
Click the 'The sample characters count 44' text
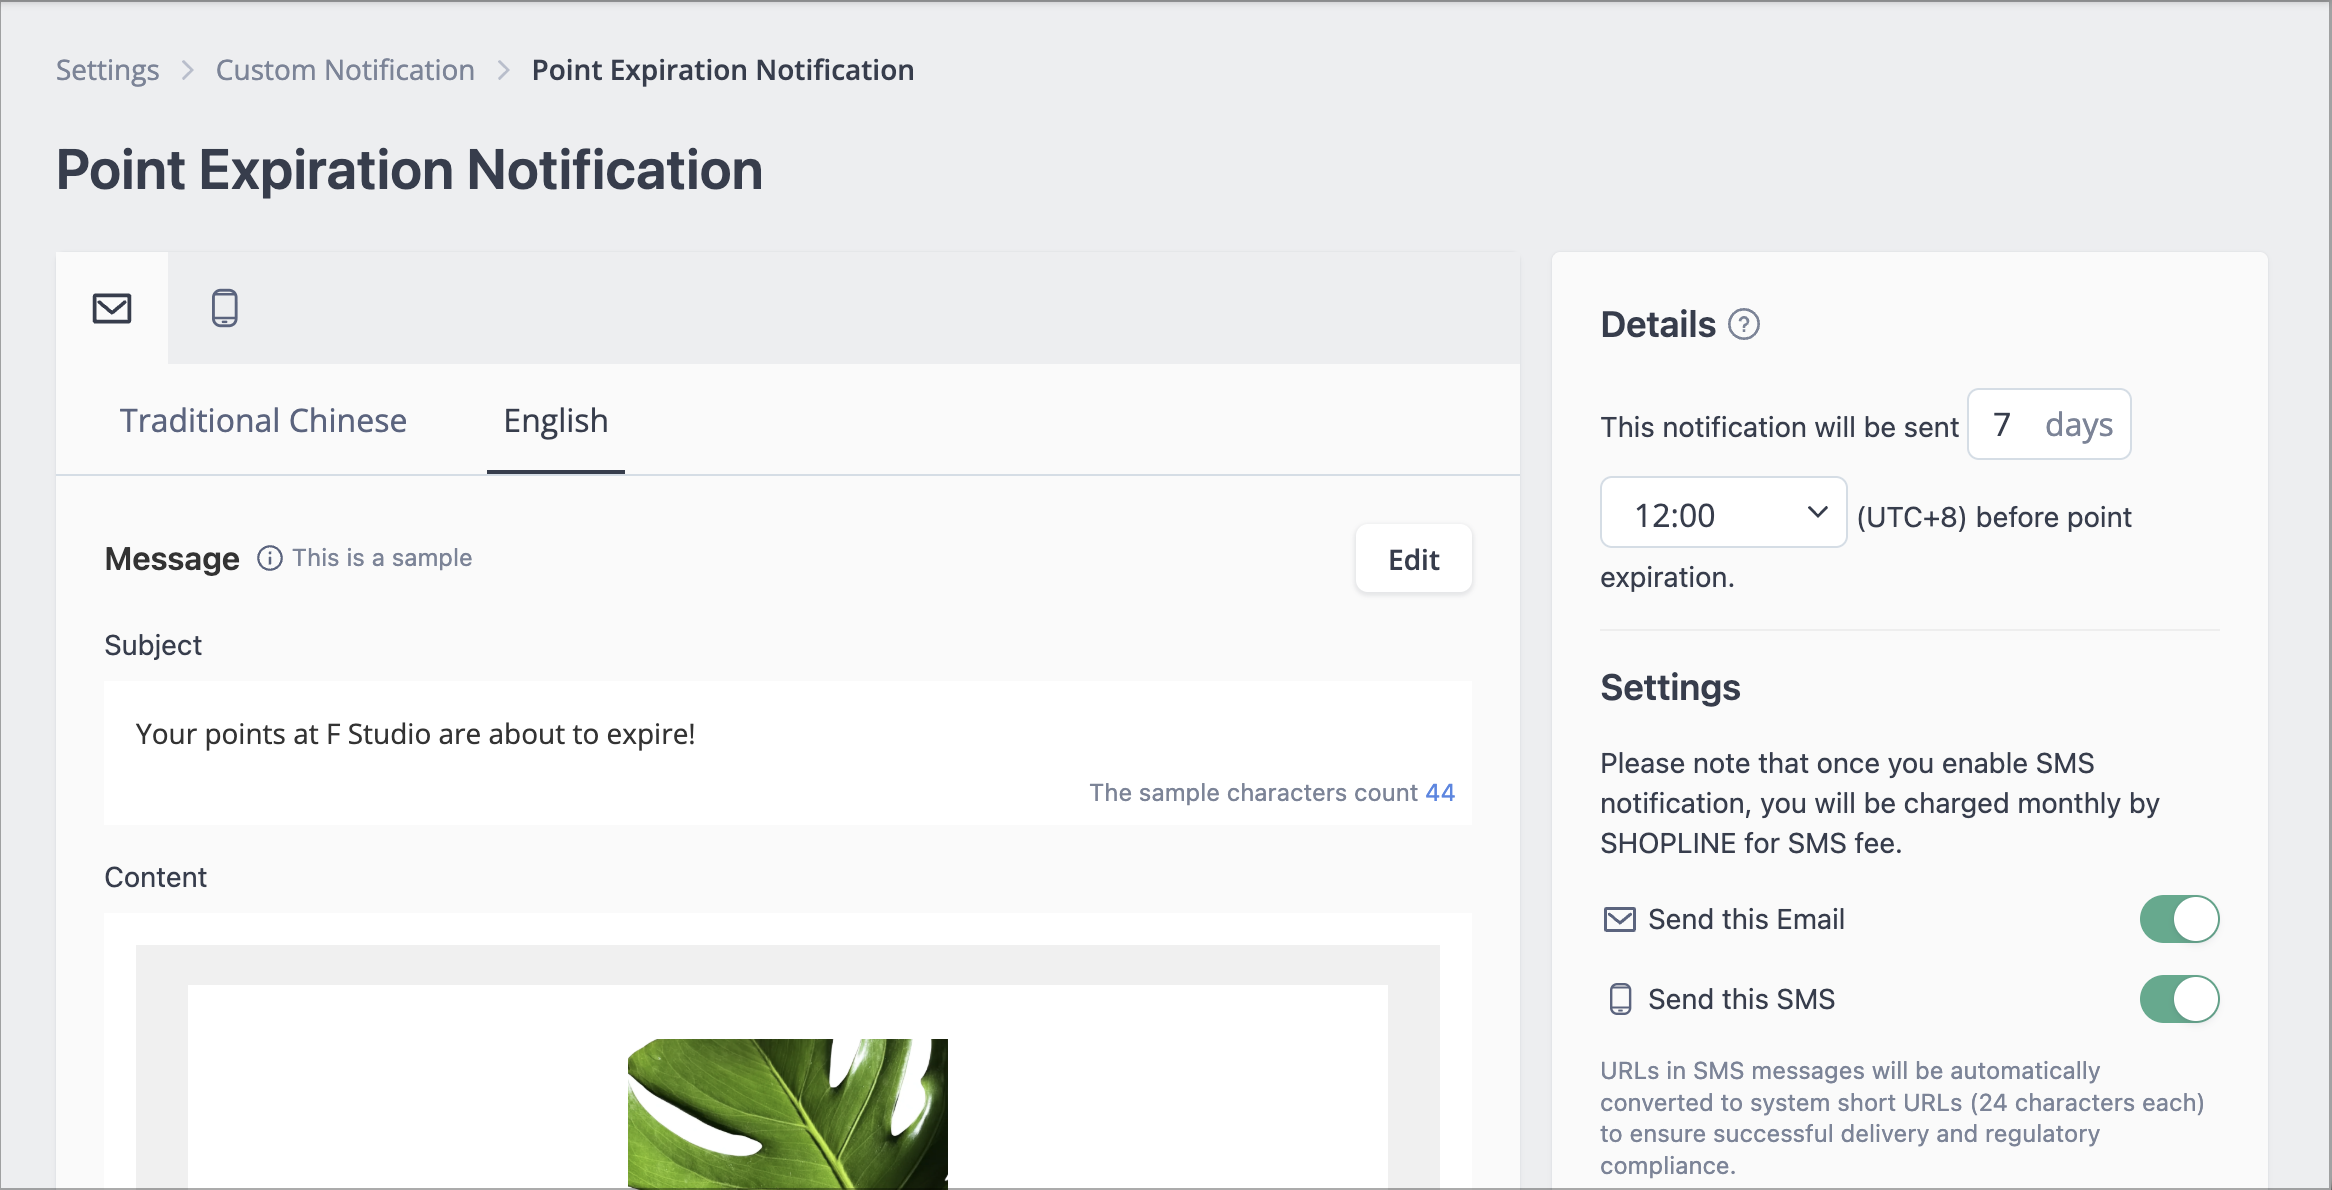(1272, 792)
